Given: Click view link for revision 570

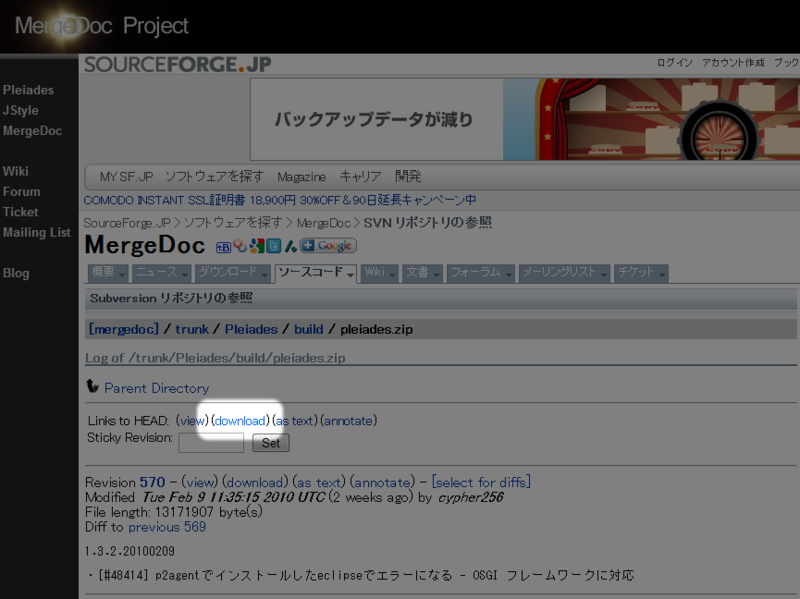Looking at the screenshot, I should click(200, 482).
